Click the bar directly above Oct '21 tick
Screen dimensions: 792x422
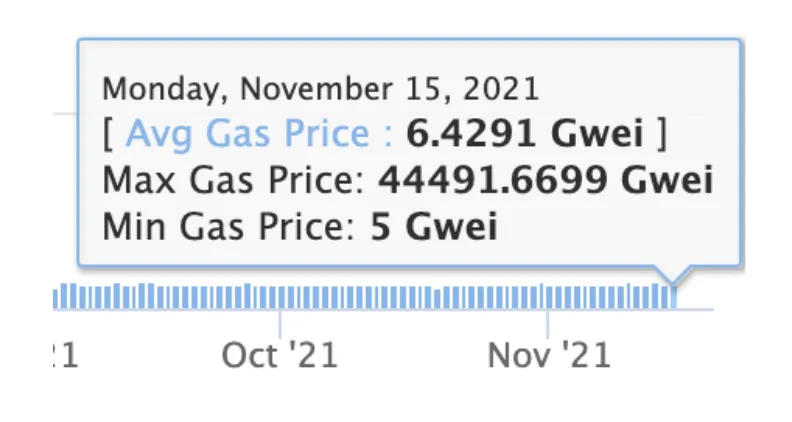(281, 299)
